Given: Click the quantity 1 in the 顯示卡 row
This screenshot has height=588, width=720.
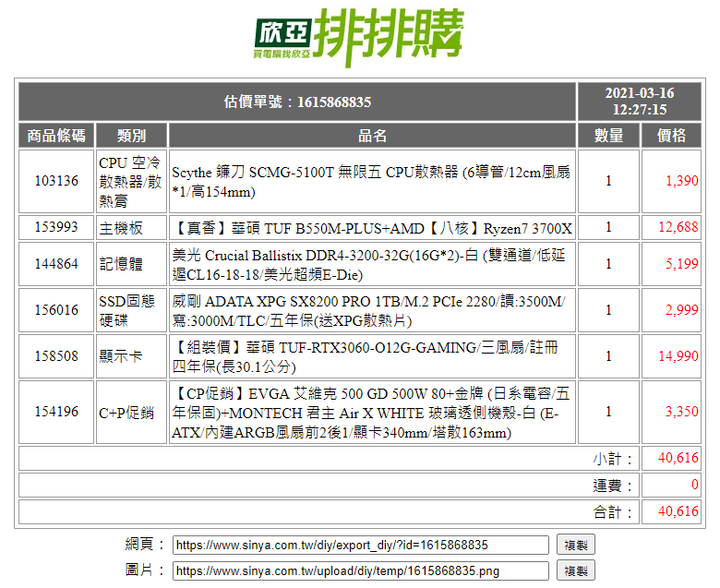Looking at the screenshot, I should [608, 356].
